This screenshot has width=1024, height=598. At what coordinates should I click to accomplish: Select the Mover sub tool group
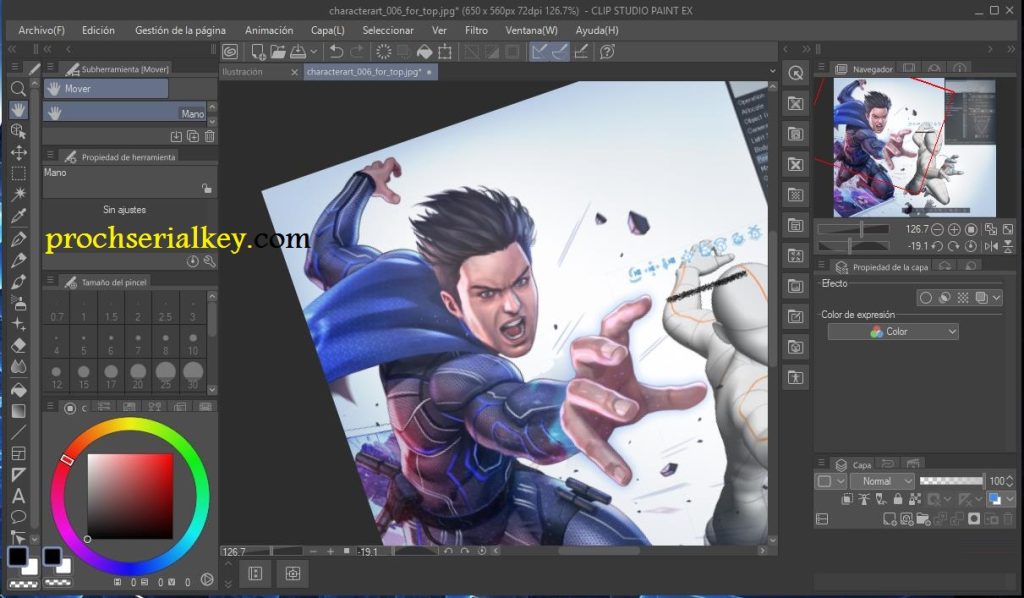[106, 88]
